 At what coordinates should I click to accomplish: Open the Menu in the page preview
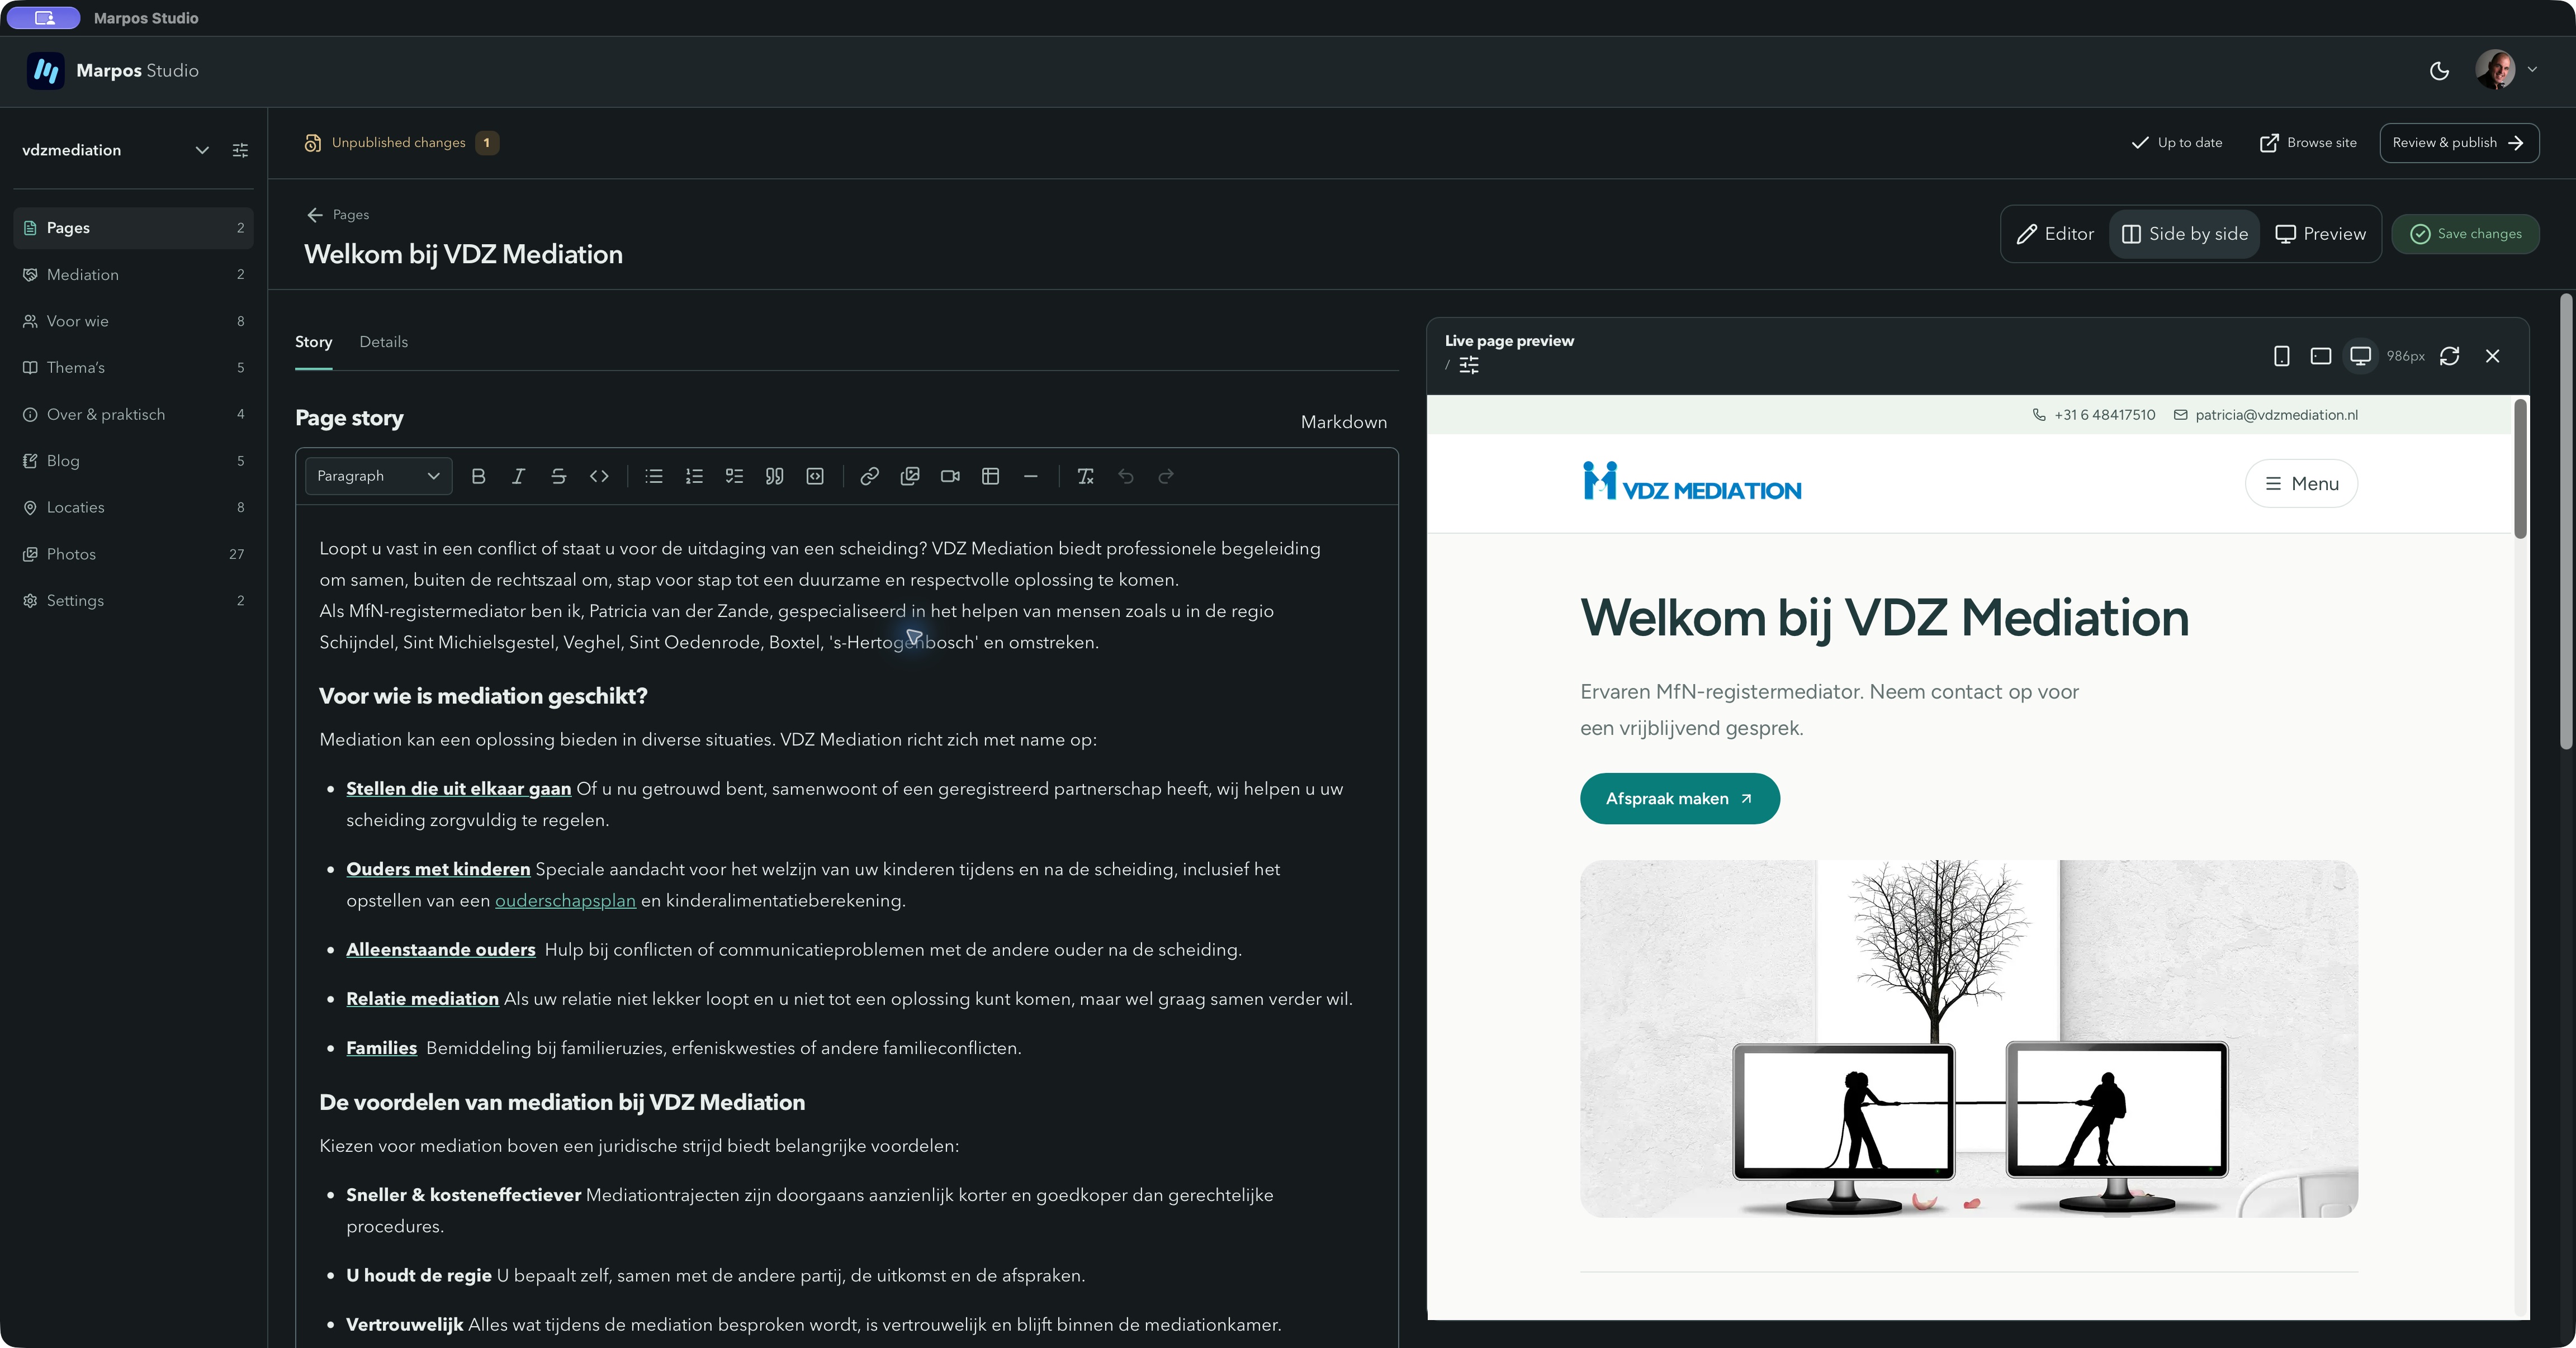coord(2301,484)
